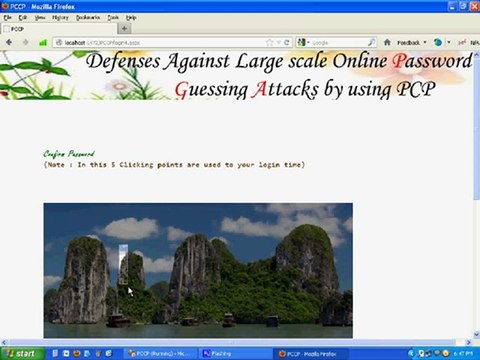Open the File menu

pos(7,17)
